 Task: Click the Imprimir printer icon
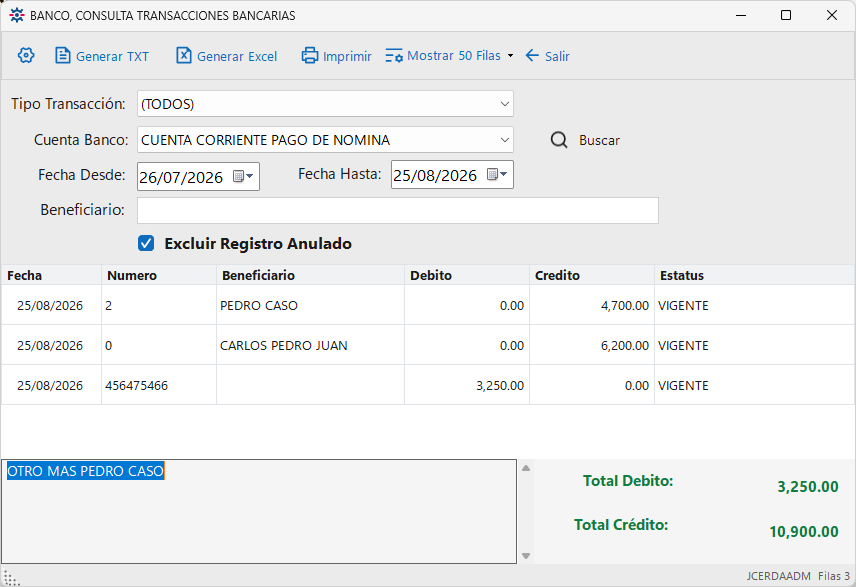pyautogui.click(x=310, y=56)
